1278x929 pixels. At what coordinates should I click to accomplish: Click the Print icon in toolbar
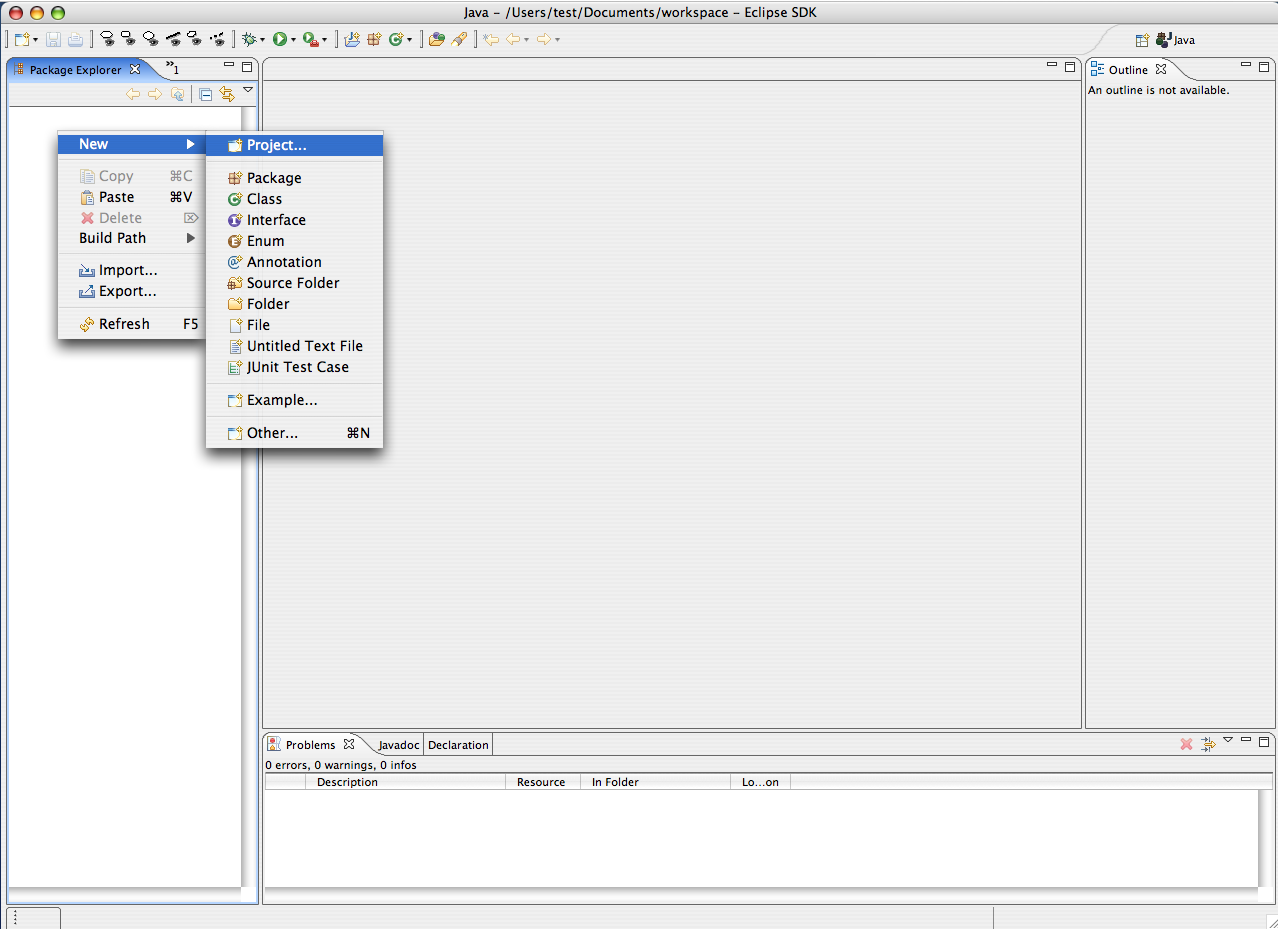(x=75, y=39)
